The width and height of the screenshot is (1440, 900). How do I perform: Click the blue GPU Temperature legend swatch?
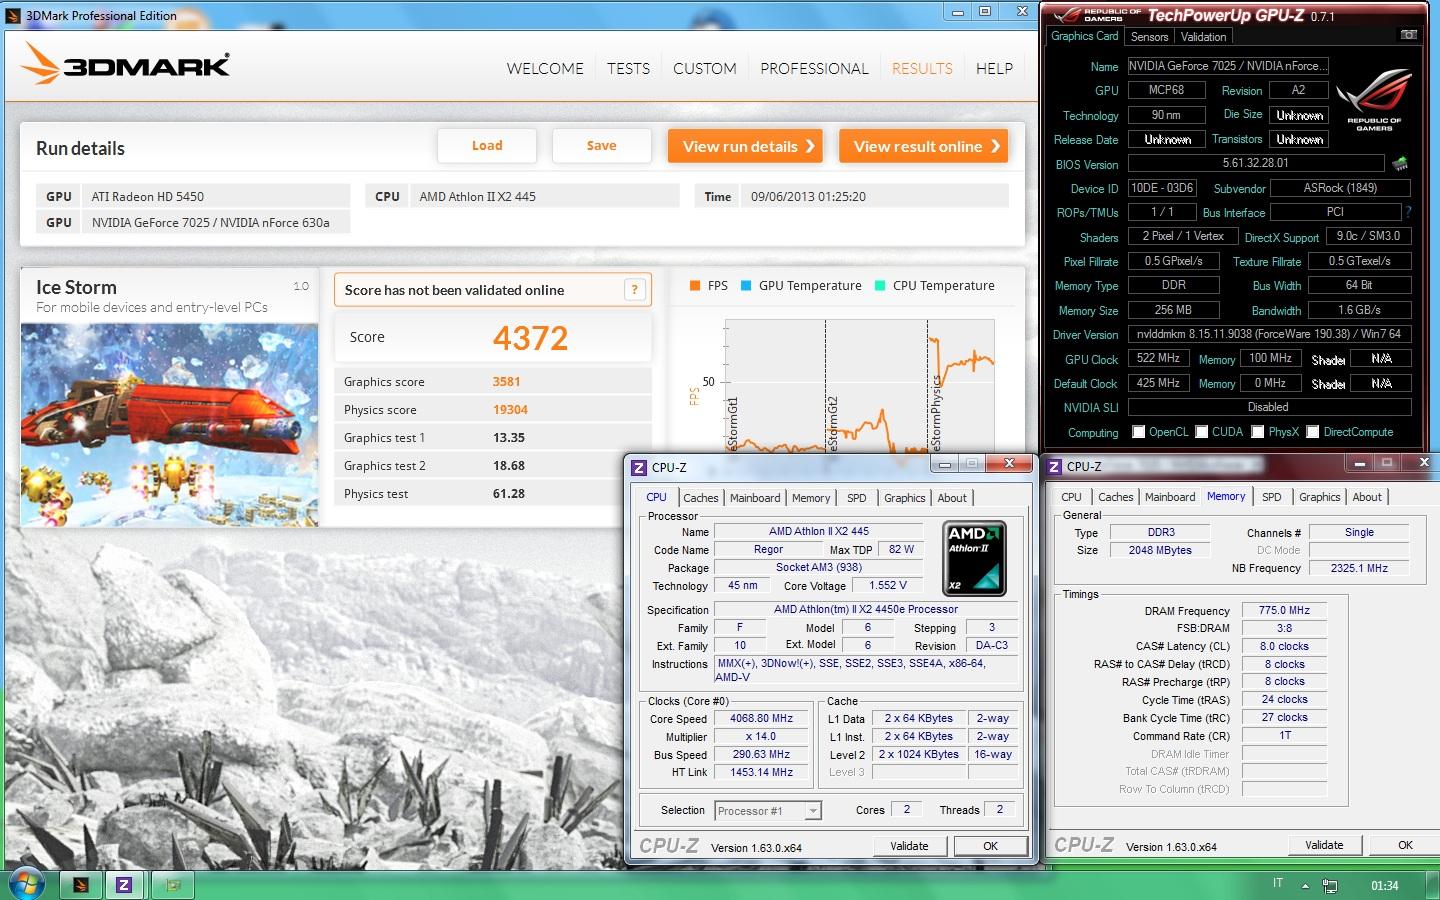(746, 286)
